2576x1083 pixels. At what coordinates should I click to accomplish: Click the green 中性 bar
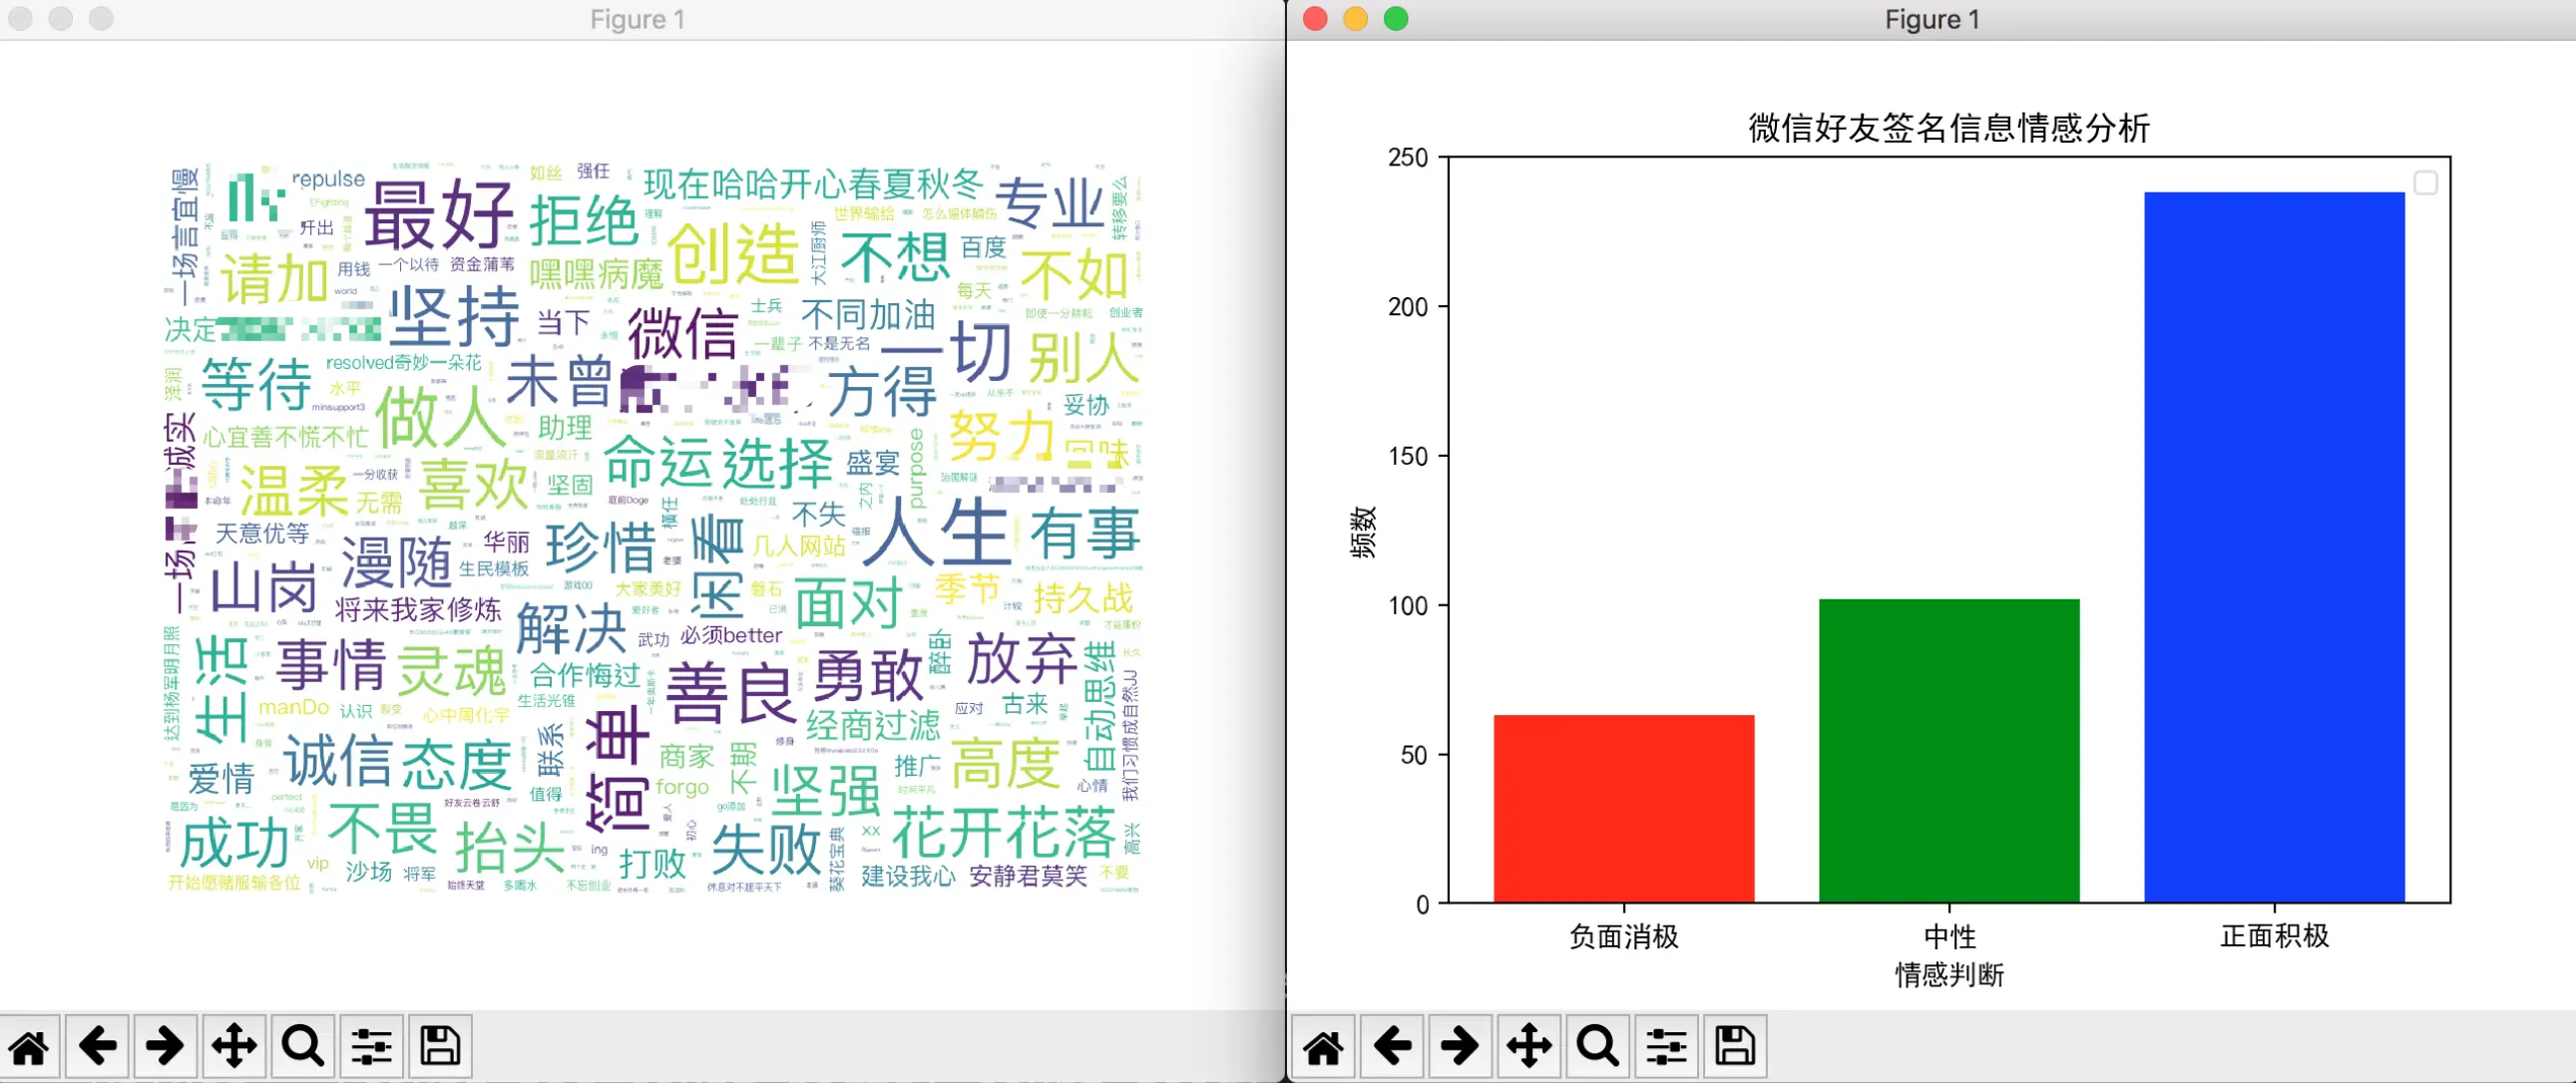pos(1948,750)
